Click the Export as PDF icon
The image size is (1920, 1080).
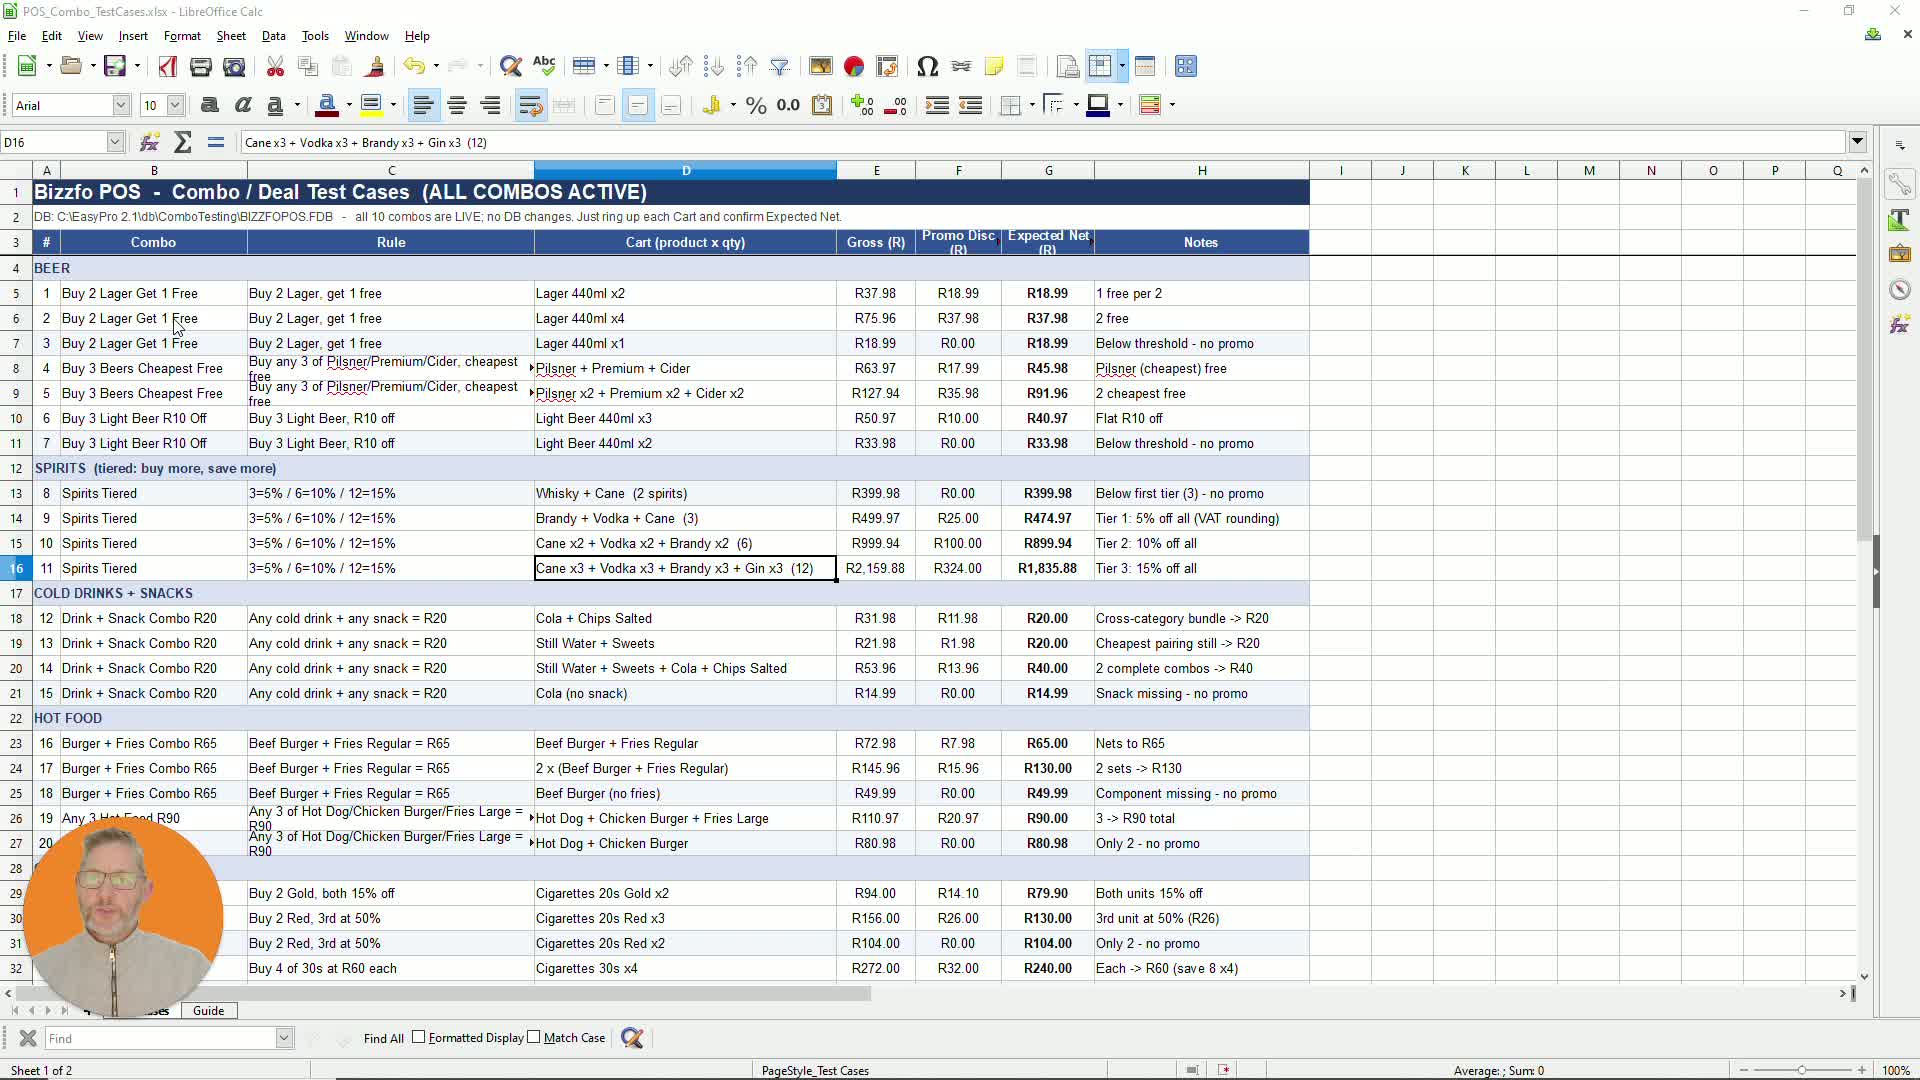coord(168,66)
